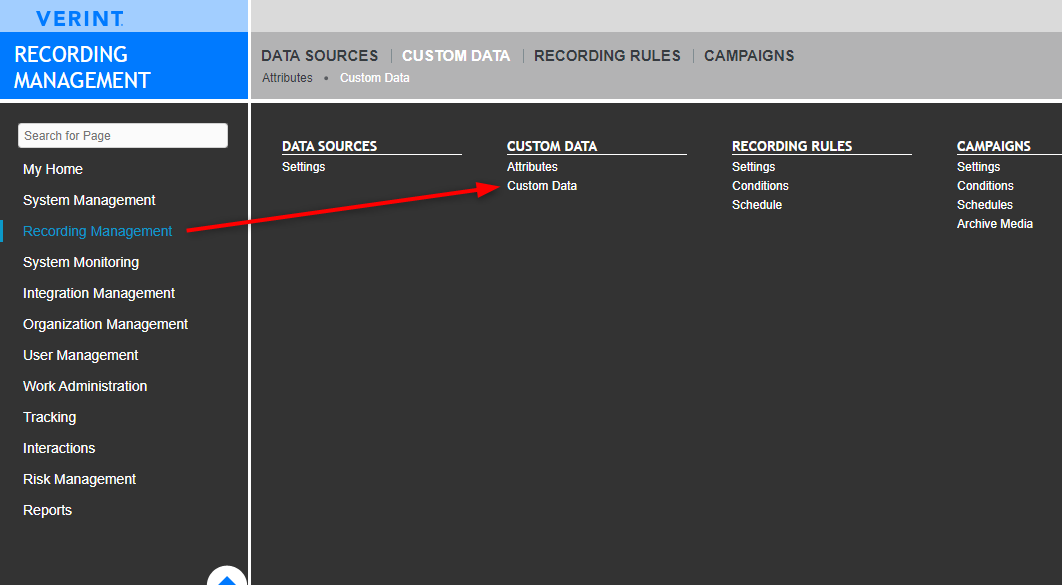Select System Management in sidebar
The width and height of the screenshot is (1062, 585).
click(x=89, y=201)
